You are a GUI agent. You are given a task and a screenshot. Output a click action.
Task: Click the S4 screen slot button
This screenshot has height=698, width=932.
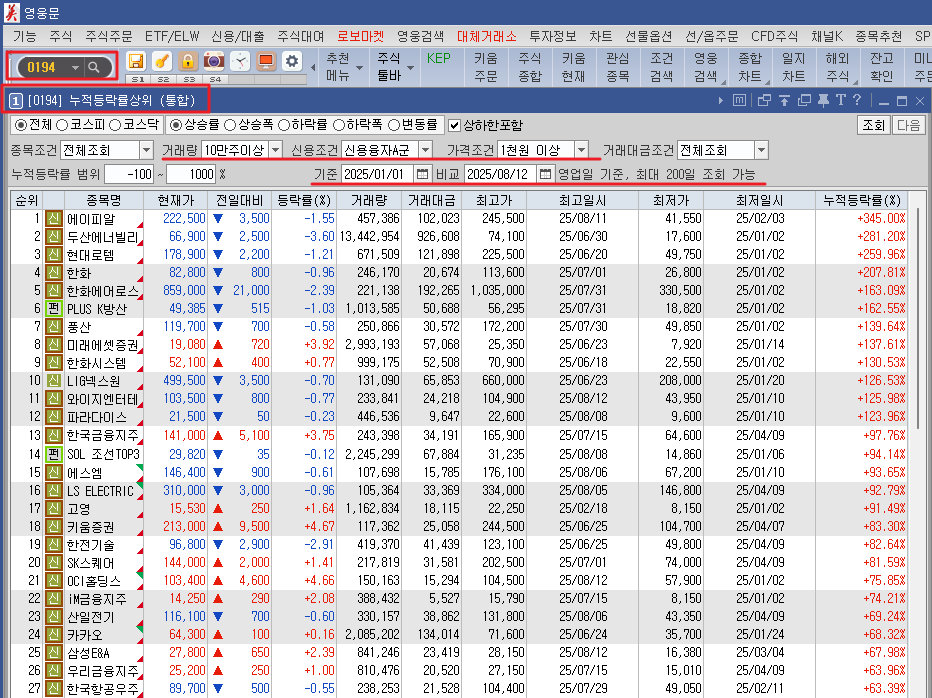[215, 79]
